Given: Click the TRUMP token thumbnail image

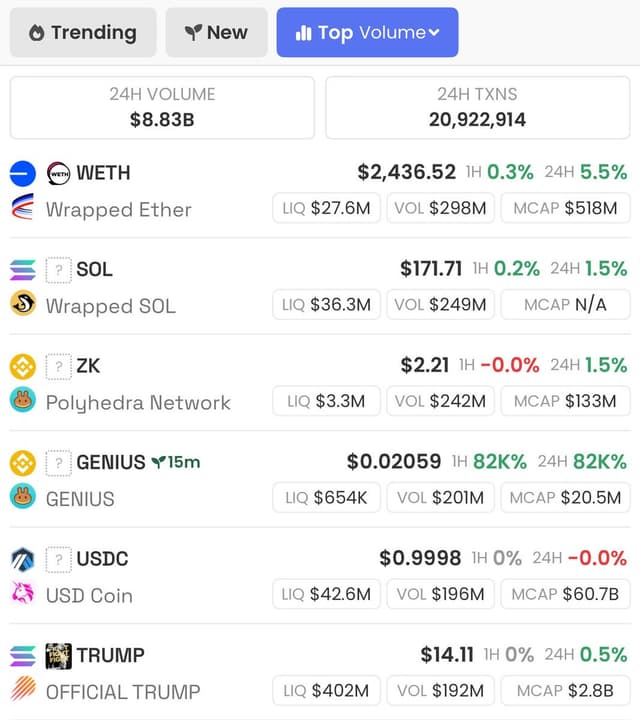Looking at the screenshot, I should coord(59,656).
